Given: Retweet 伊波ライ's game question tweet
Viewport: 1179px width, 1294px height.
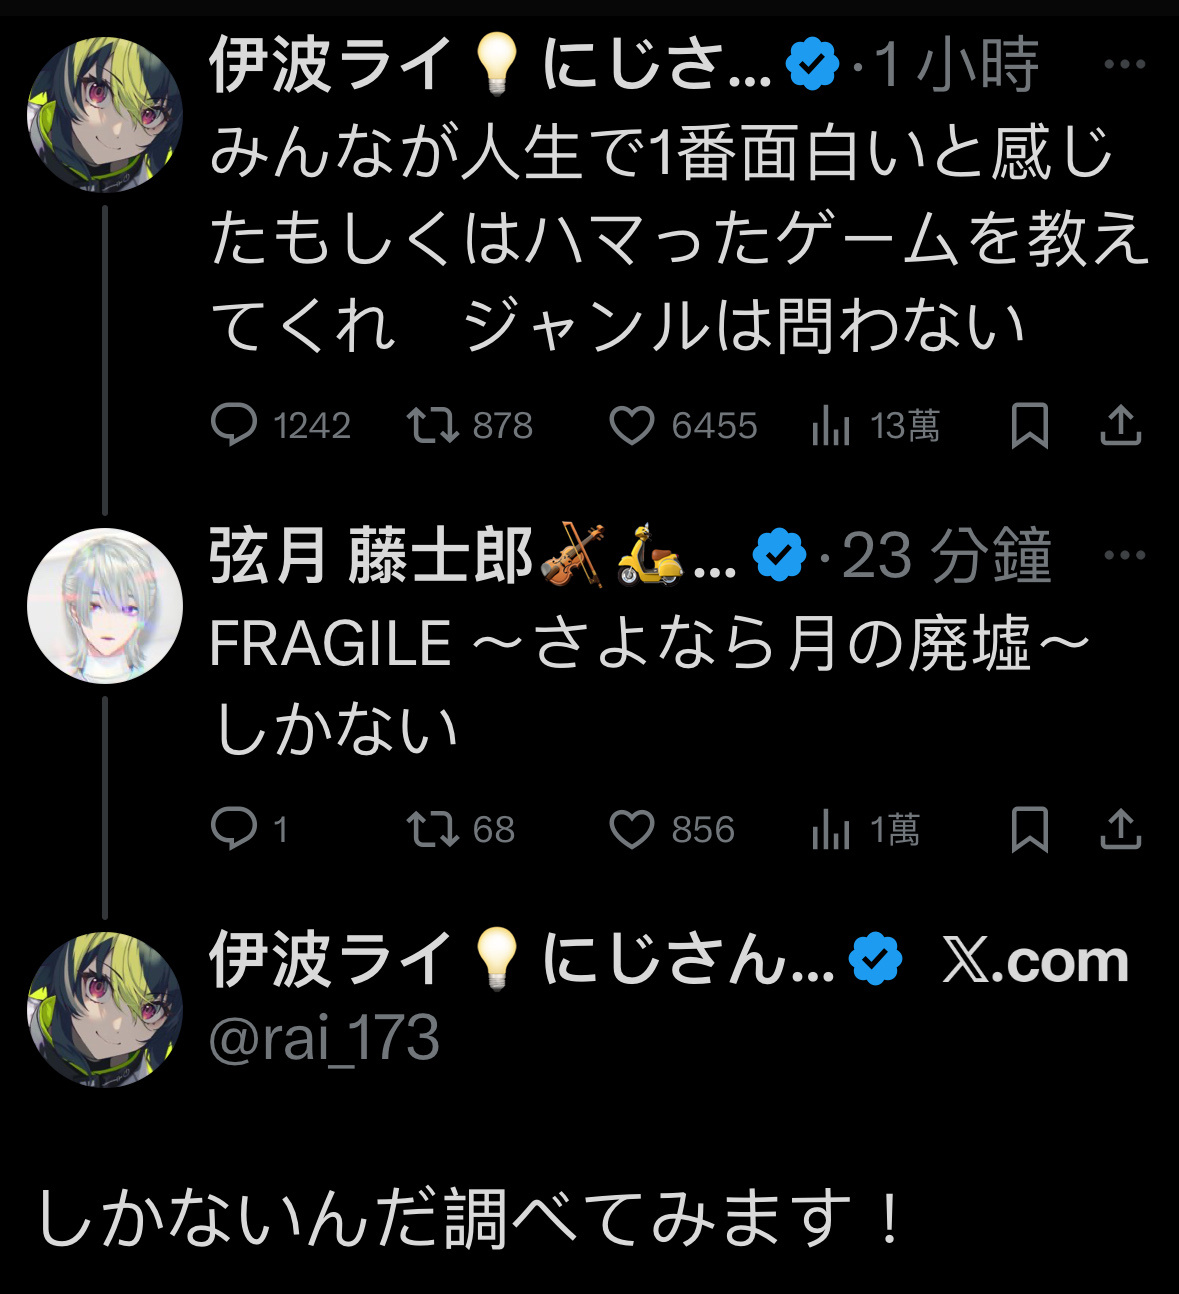Looking at the screenshot, I should coord(432,426).
